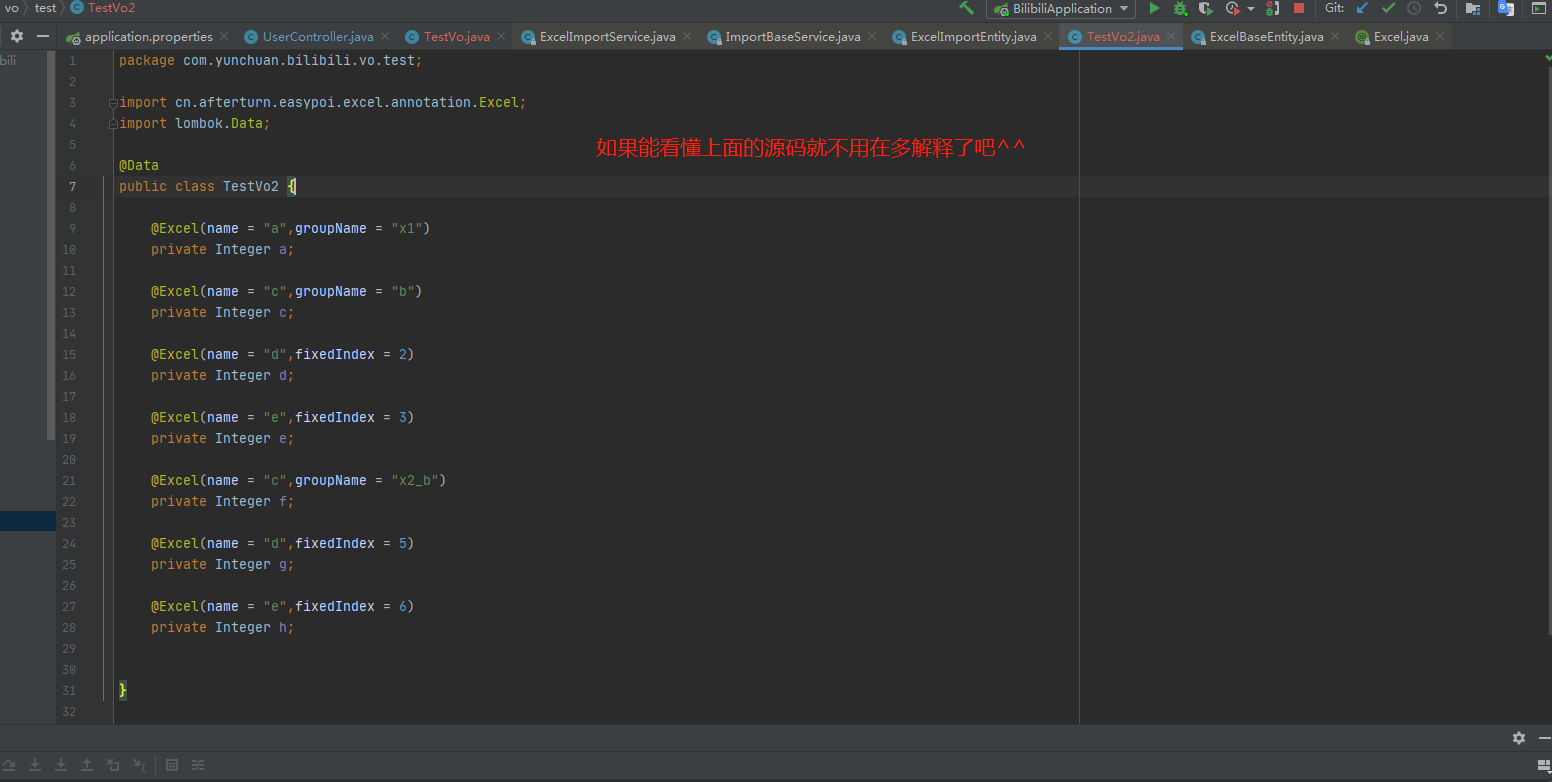Close the ExcelImportService.java tab
The width and height of the screenshot is (1552, 782).
pos(687,35)
